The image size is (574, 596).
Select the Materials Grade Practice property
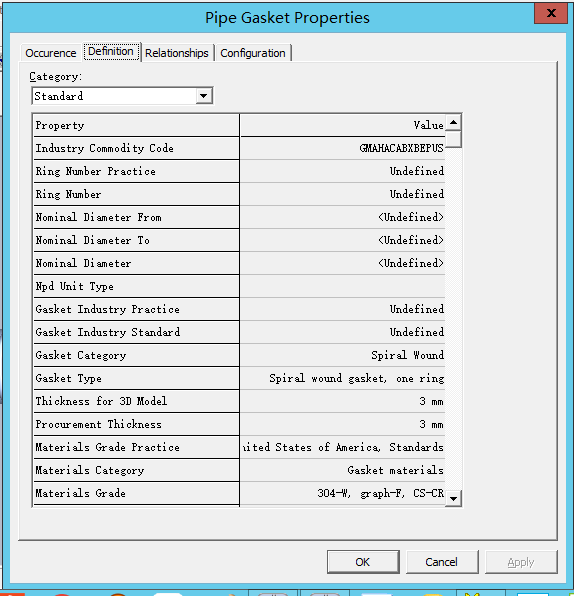(136, 447)
